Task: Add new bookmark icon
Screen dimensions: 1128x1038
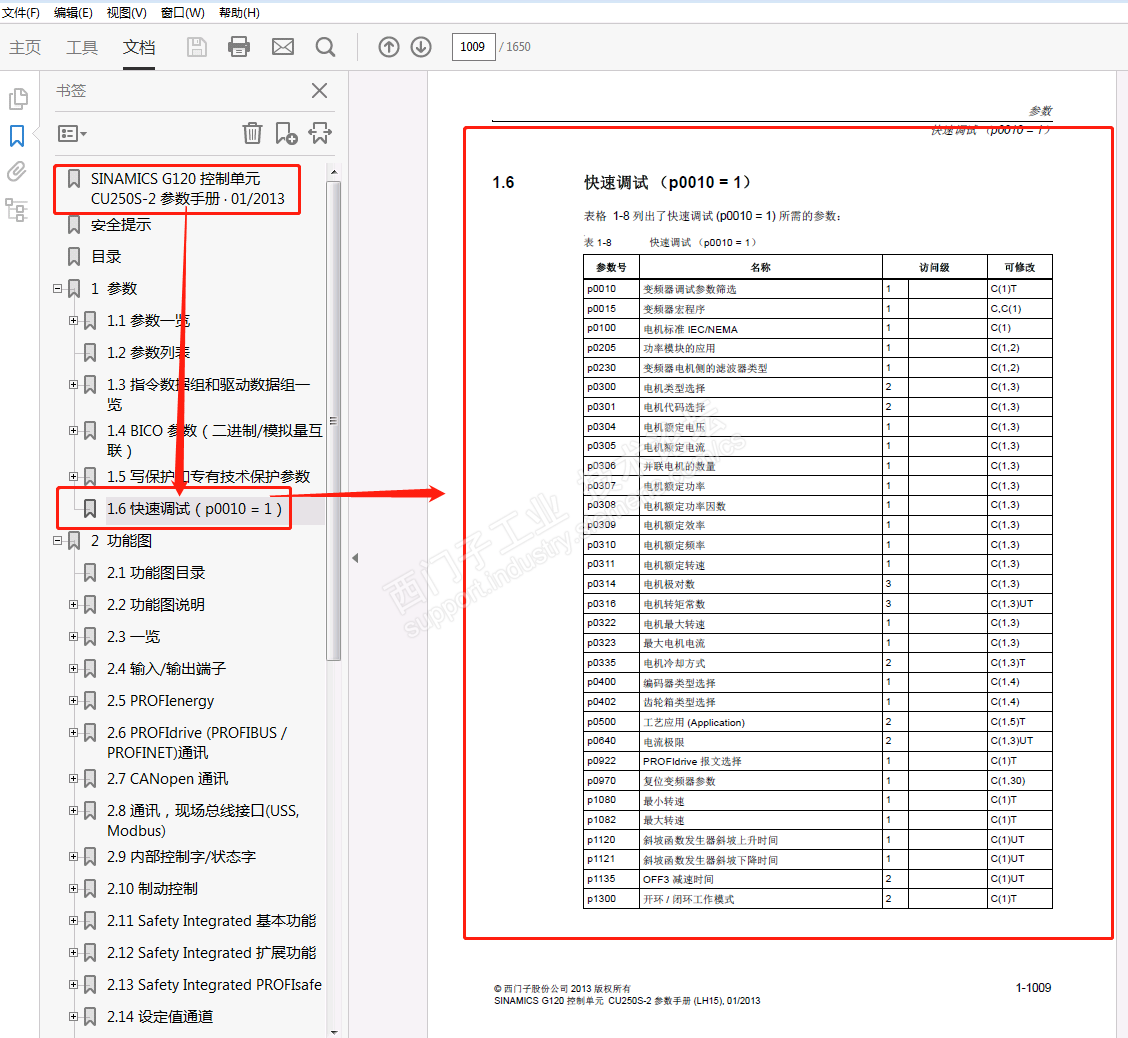Action: [286, 133]
